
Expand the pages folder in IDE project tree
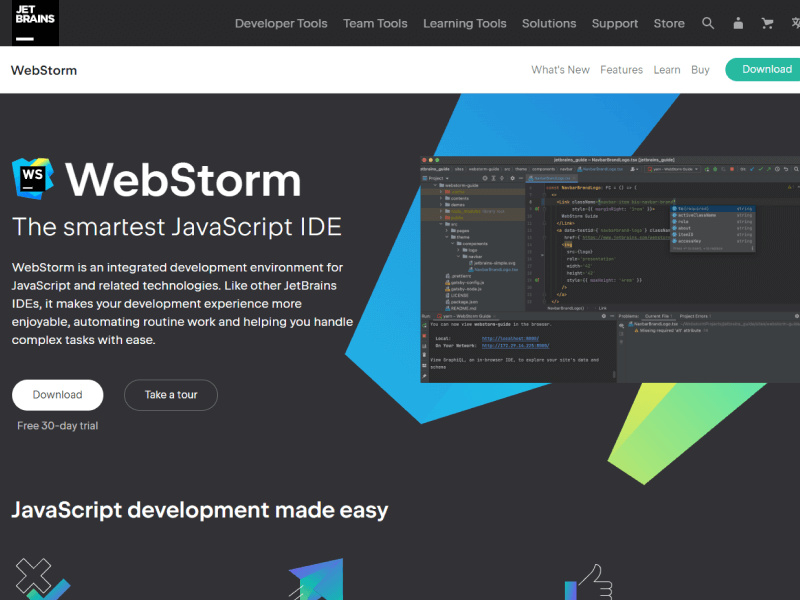(447, 231)
